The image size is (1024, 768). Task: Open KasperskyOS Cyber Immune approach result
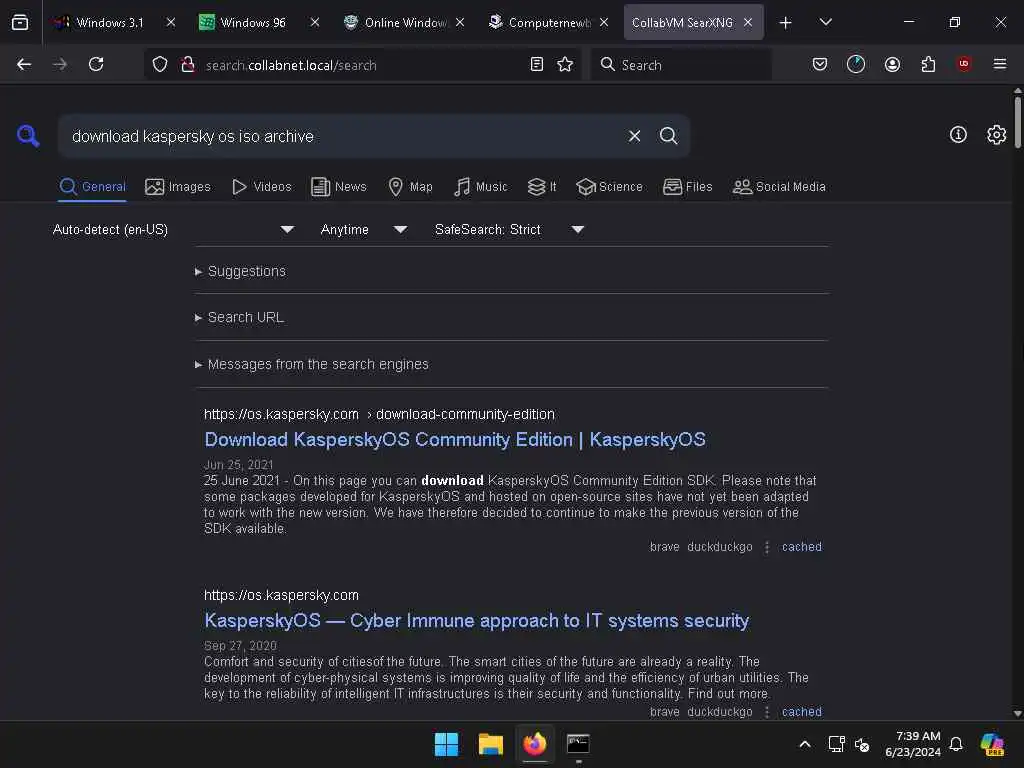(476, 620)
